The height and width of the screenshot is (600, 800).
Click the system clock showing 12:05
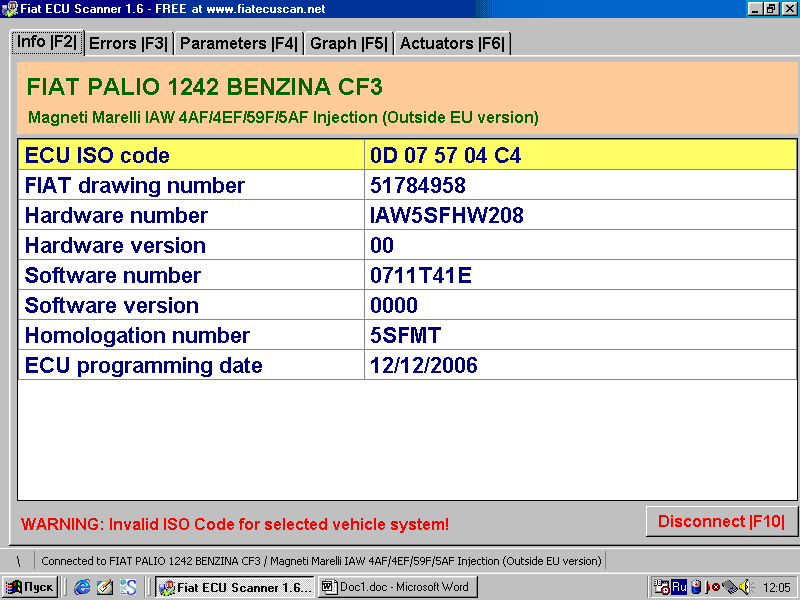tap(777, 588)
